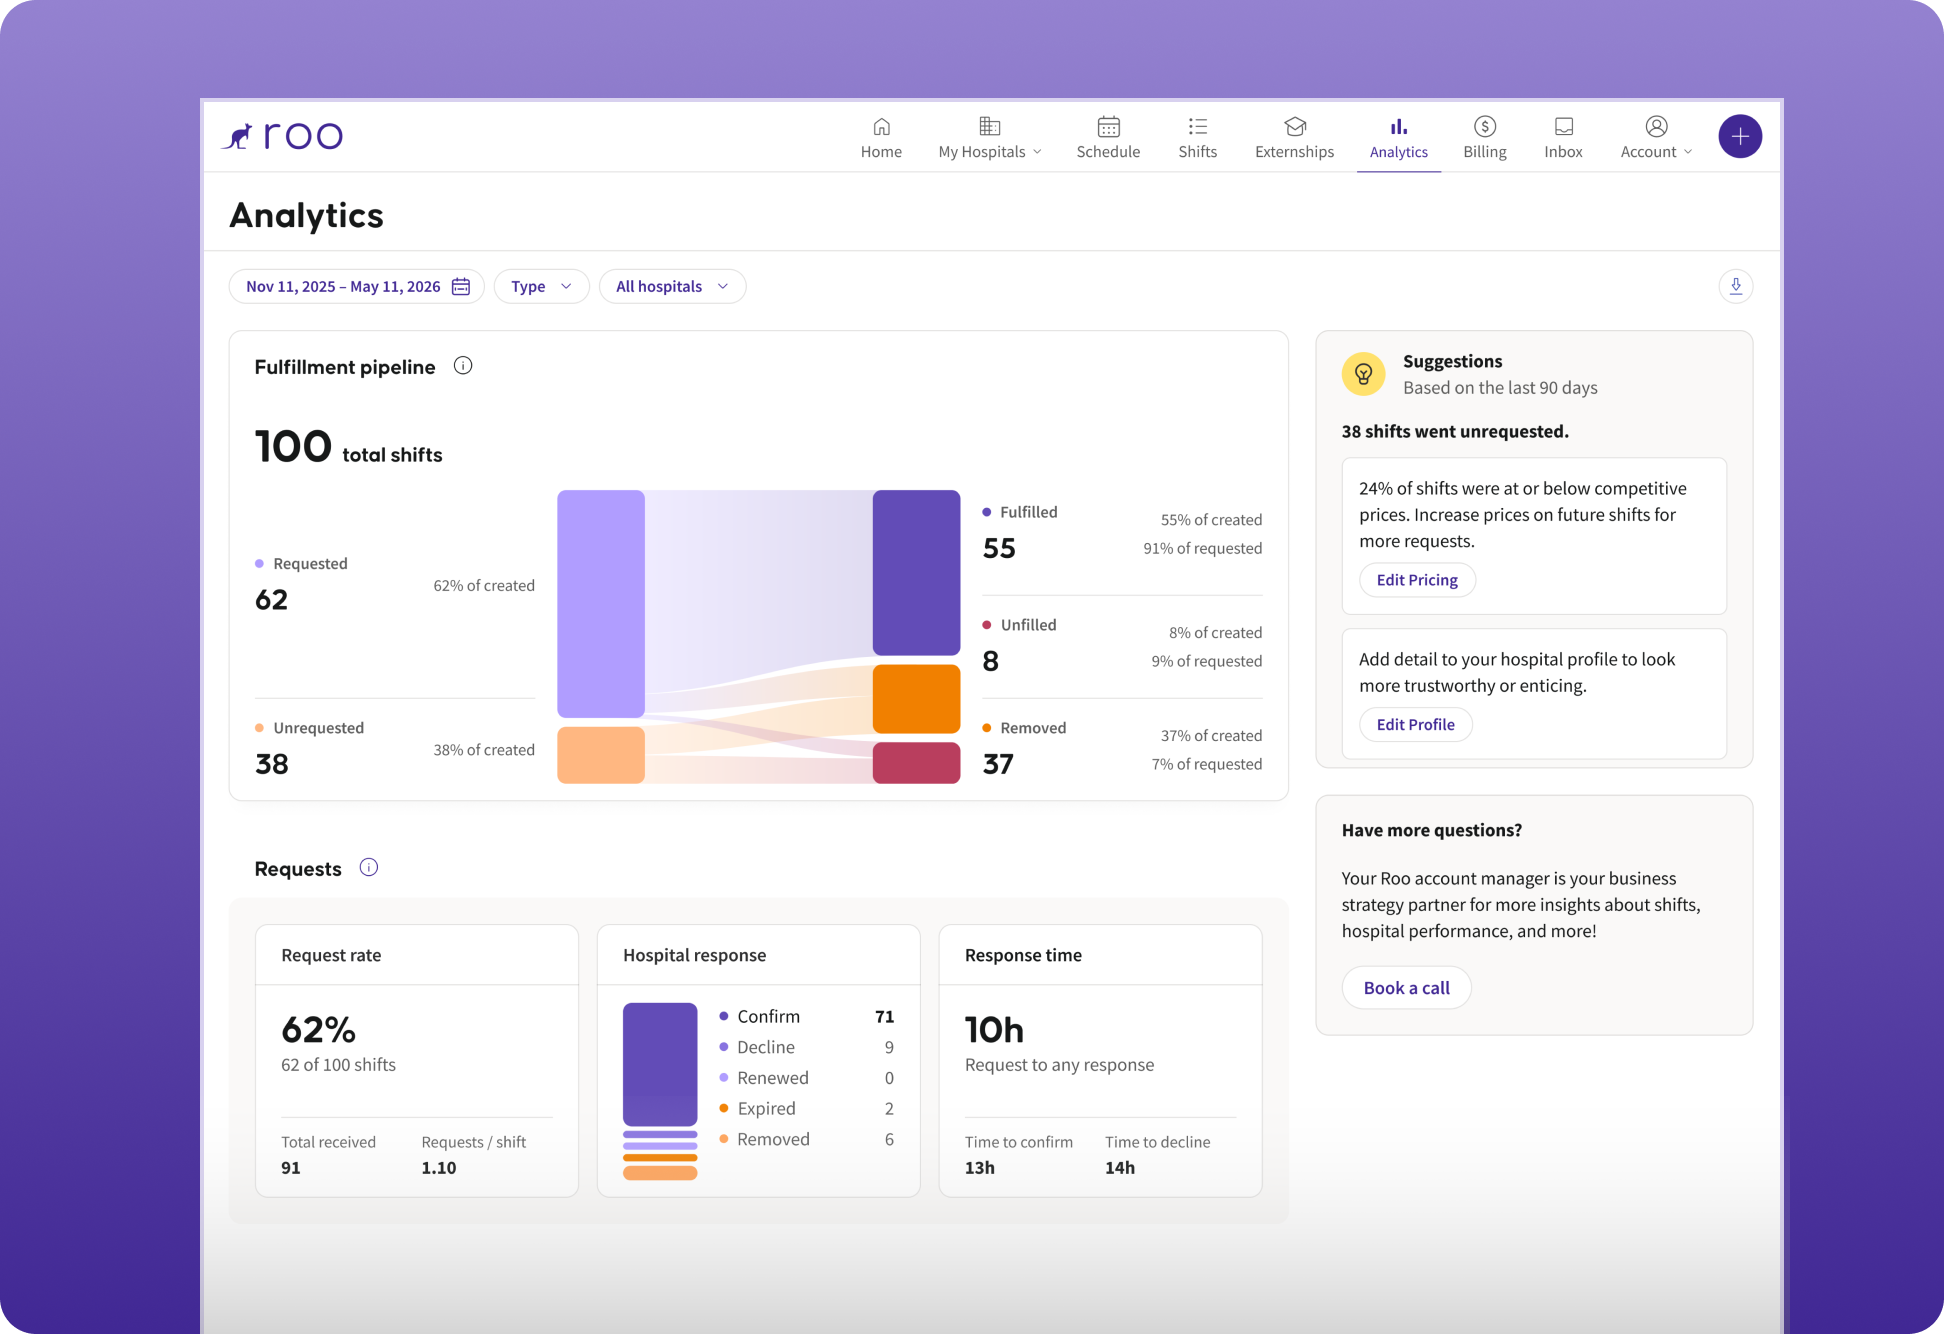Viewport: 1944px width, 1334px height.
Task: Go to the Home tab label
Action: [881, 152]
